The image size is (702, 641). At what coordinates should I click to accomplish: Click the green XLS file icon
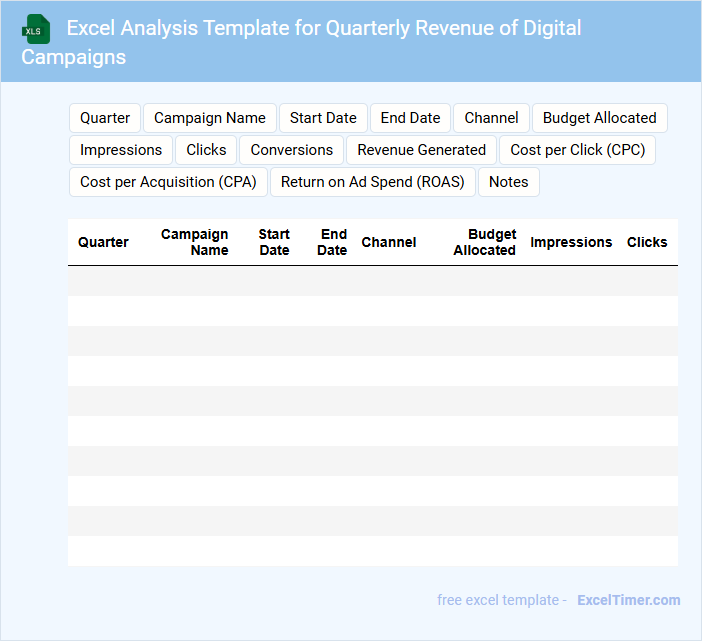(36, 29)
